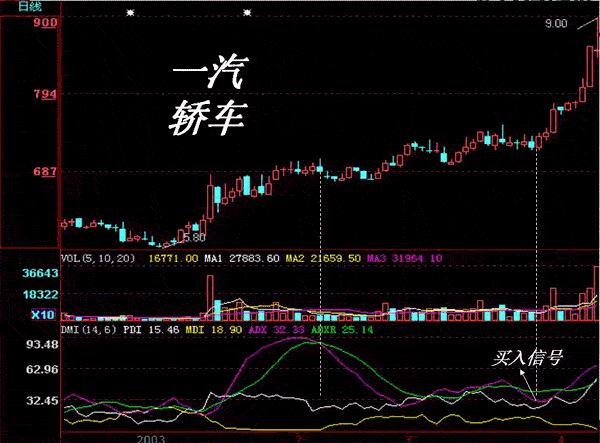The width and height of the screenshot is (600, 443).
Task: Click the VOL(5,10,20) indicator label
Action: (98, 259)
